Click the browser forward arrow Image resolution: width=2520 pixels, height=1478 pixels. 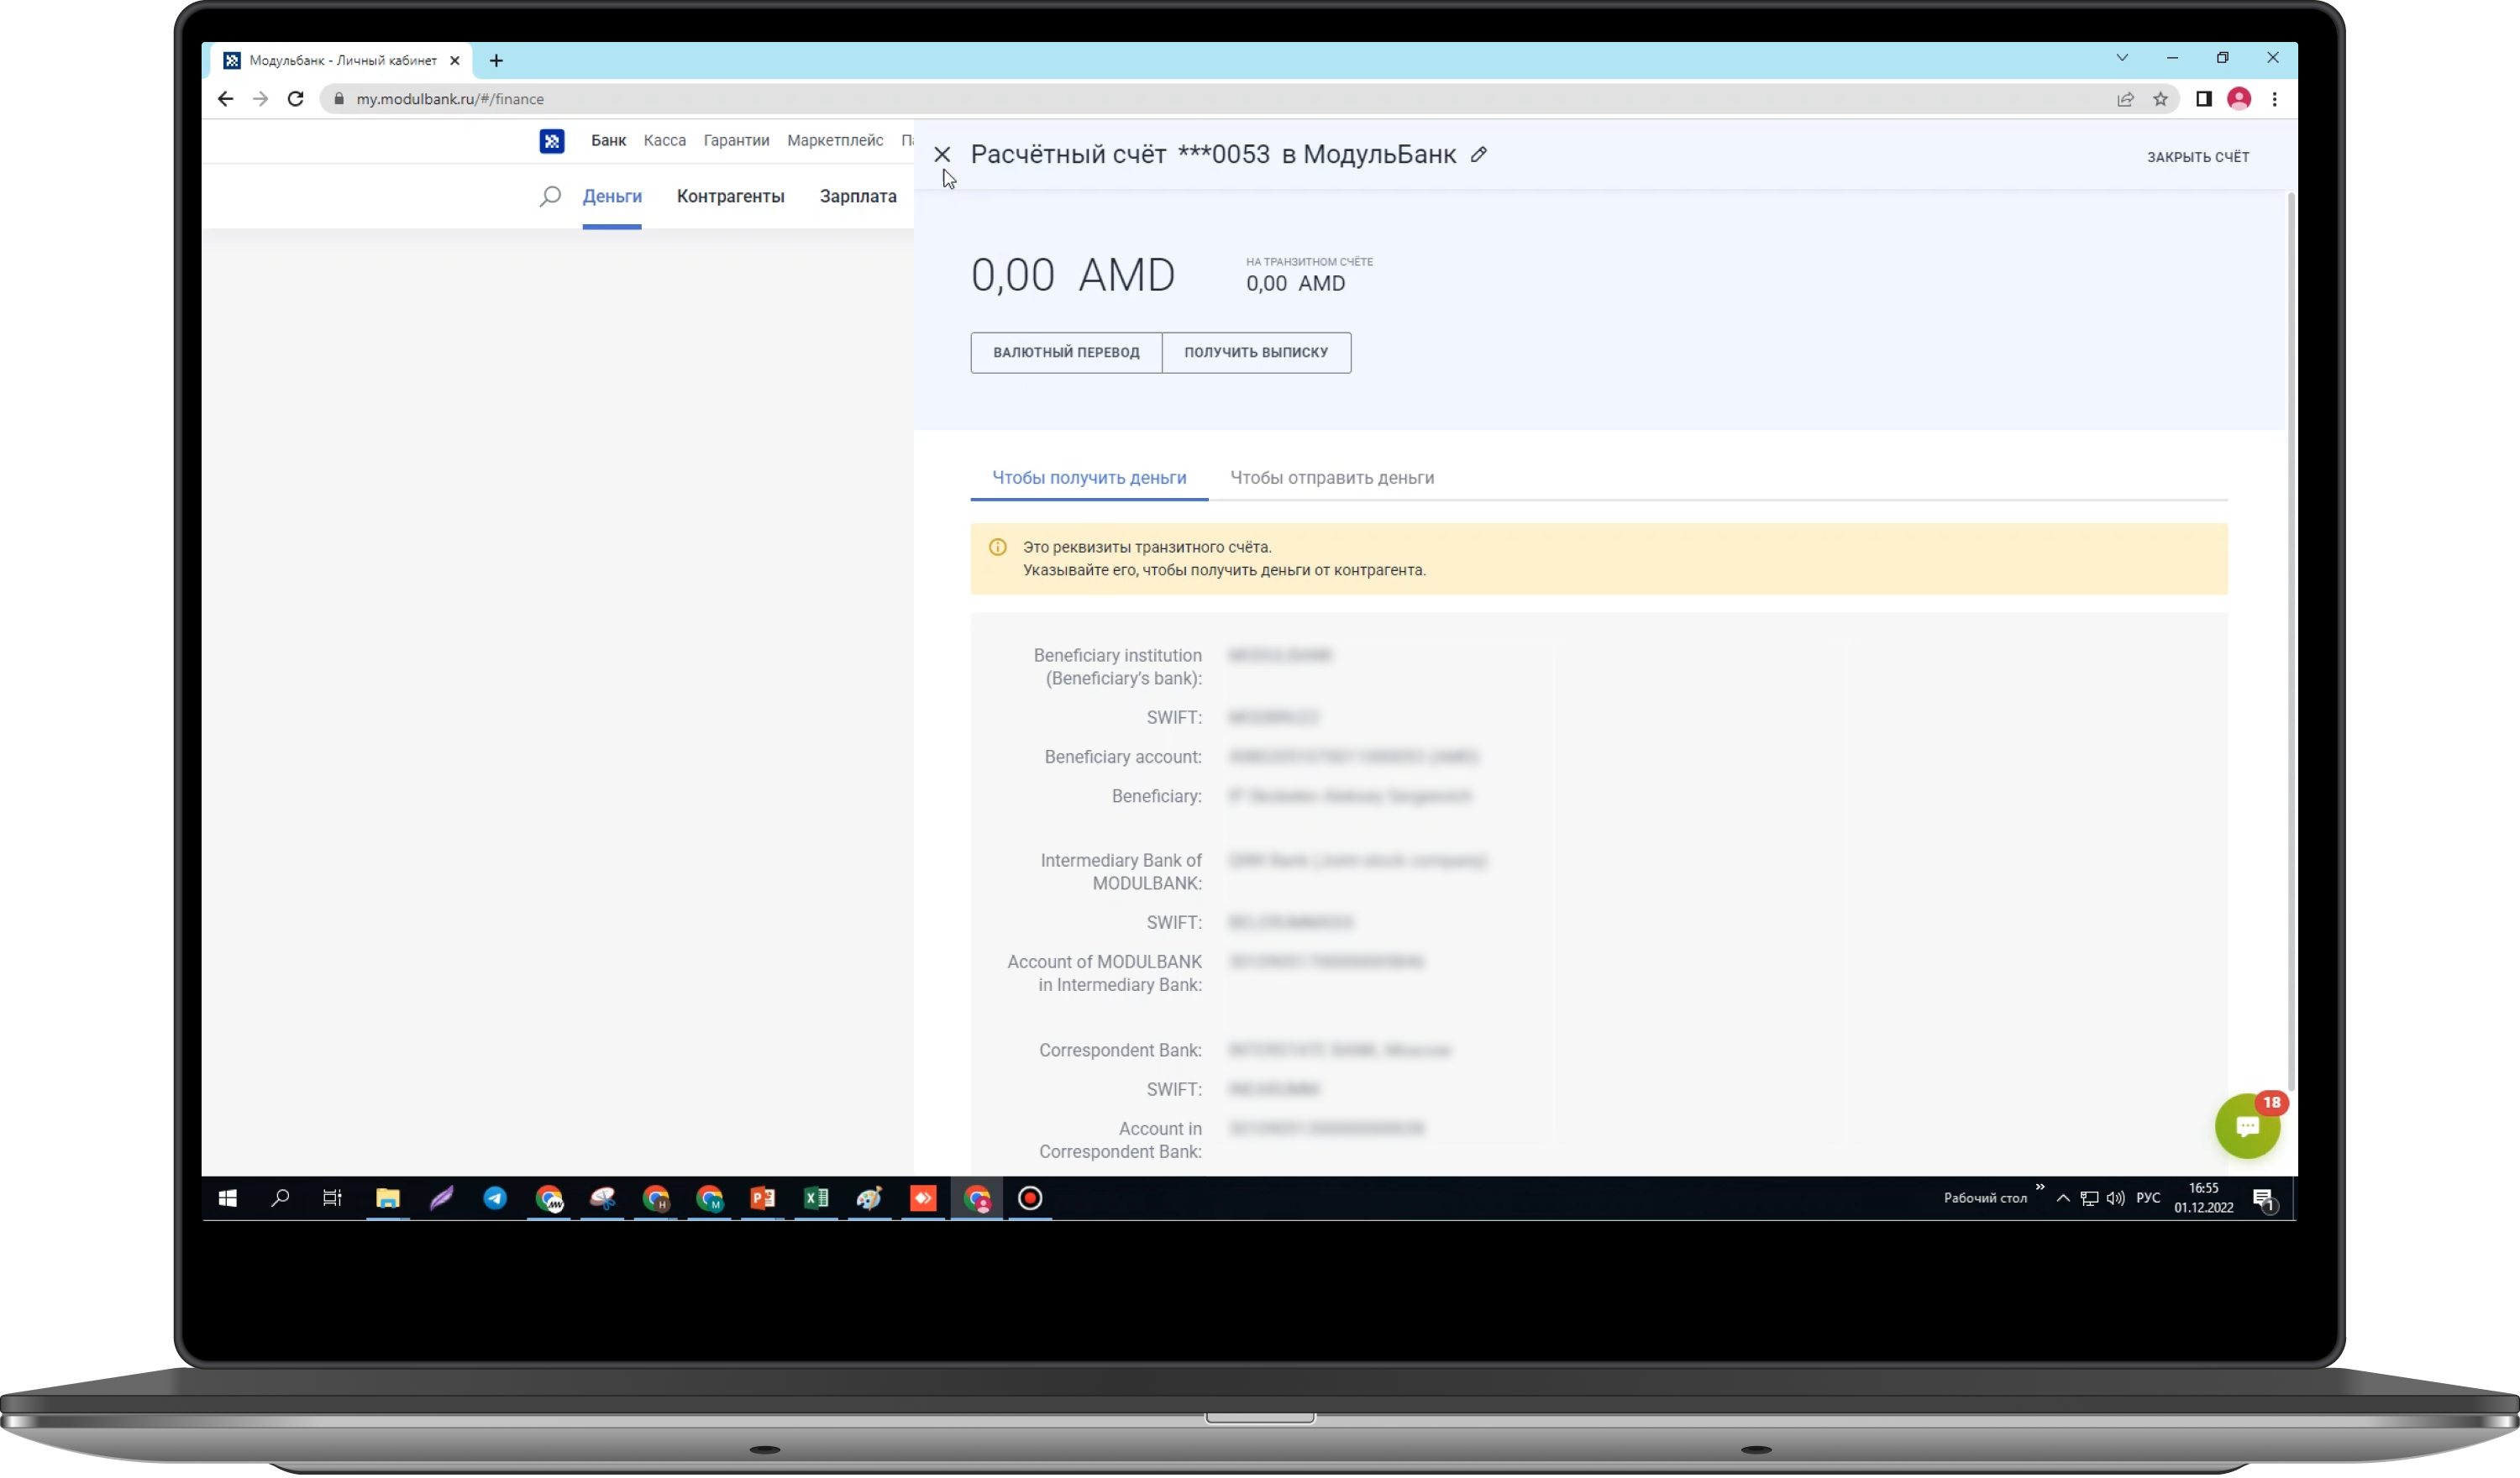tap(260, 99)
